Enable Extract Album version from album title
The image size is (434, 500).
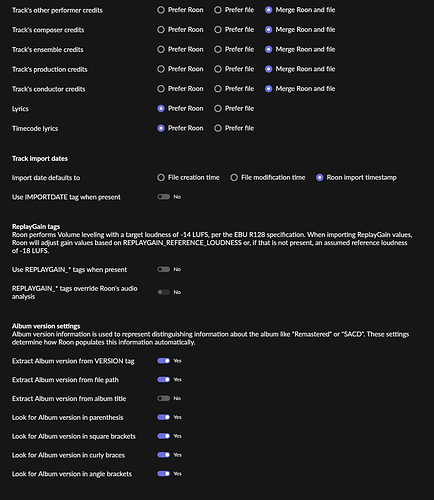[x=164, y=398]
